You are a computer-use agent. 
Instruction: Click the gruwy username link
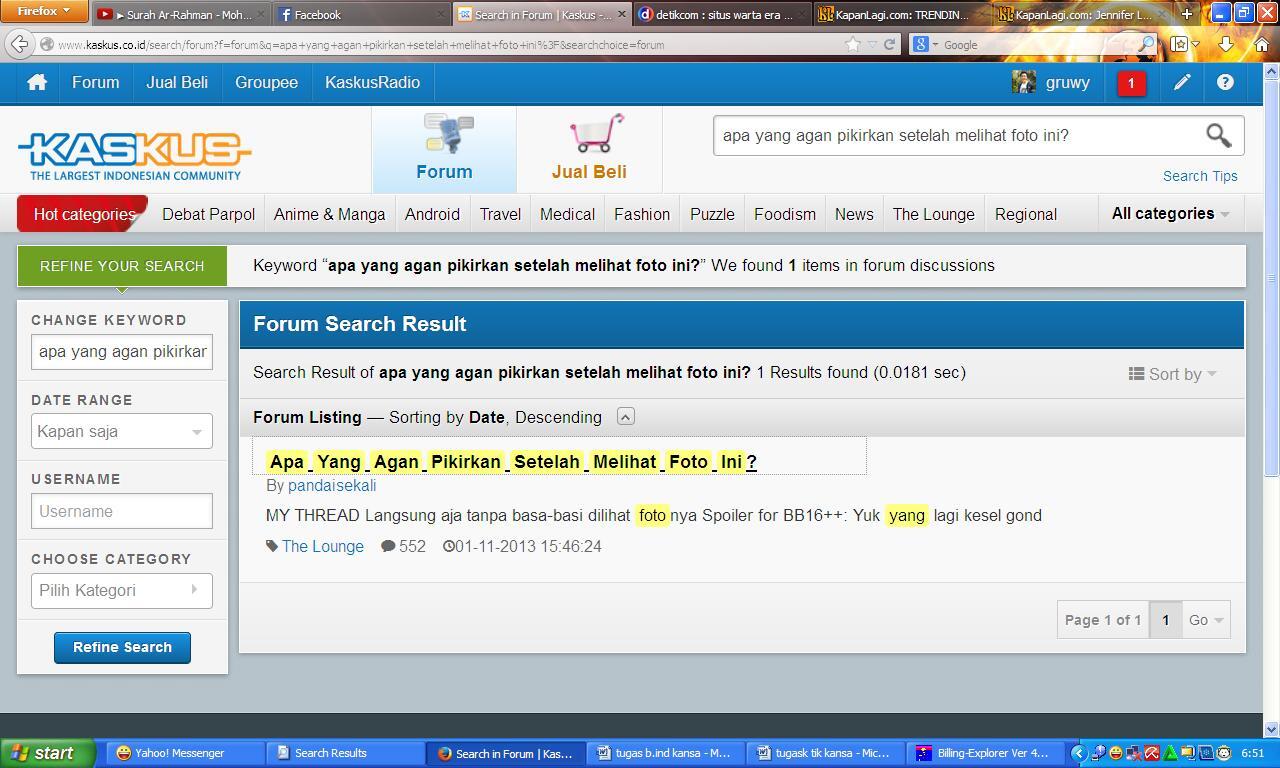(x=1067, y=83)
